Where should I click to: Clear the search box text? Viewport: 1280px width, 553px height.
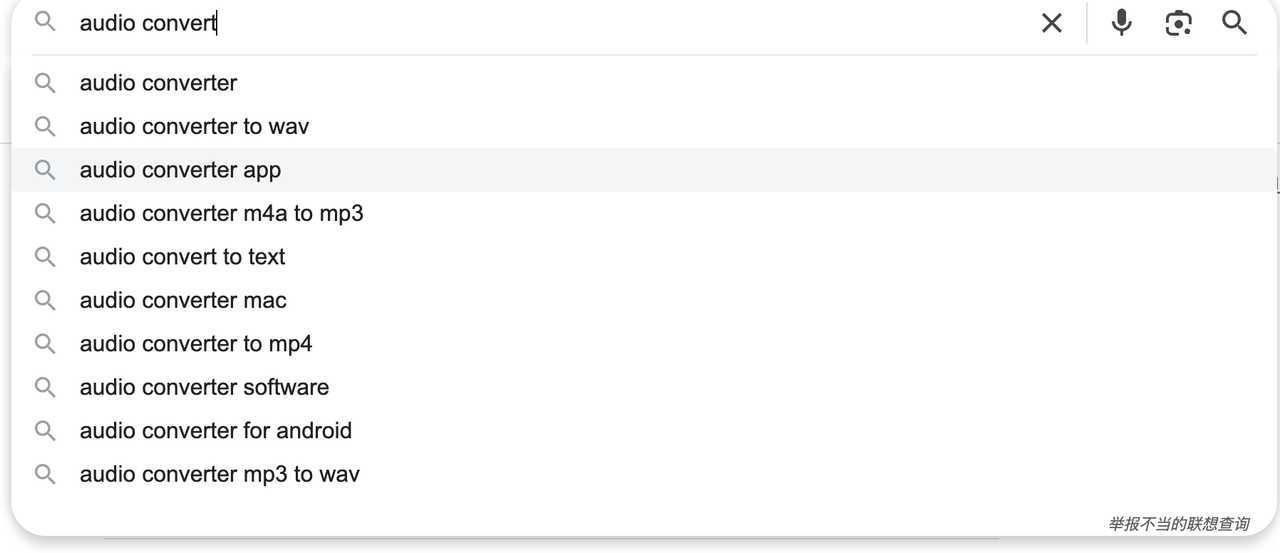pos(1051,23)
